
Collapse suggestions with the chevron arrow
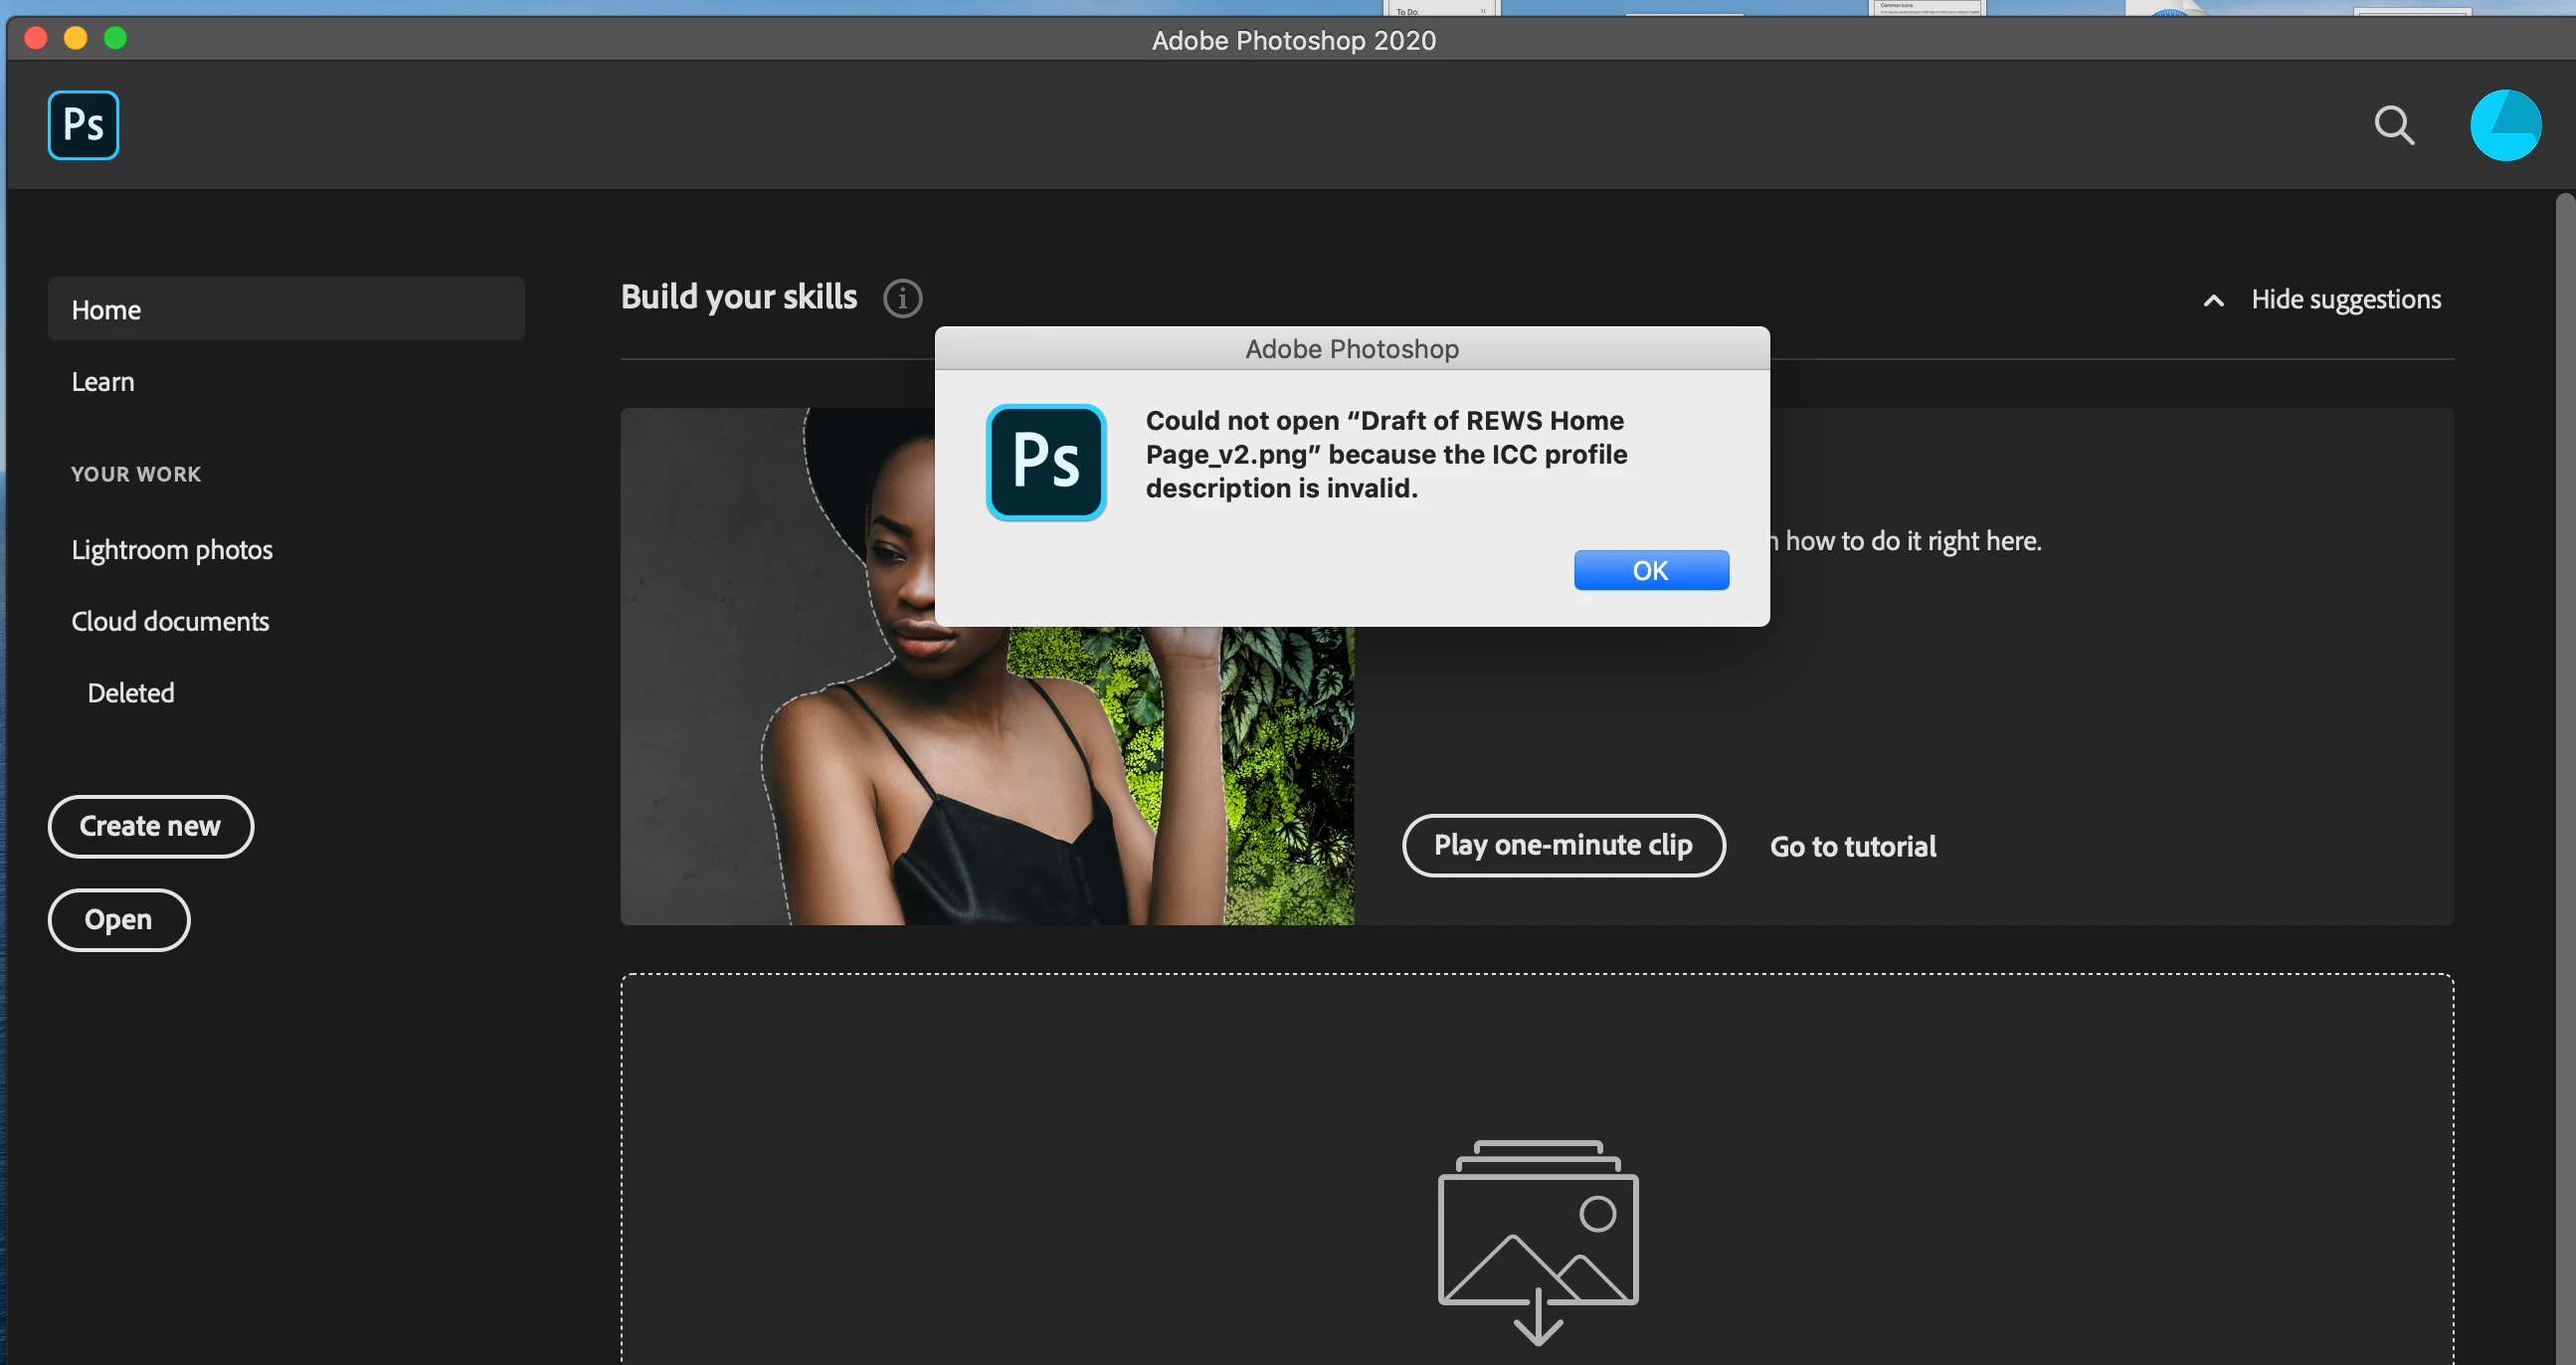coord(2213,300)
